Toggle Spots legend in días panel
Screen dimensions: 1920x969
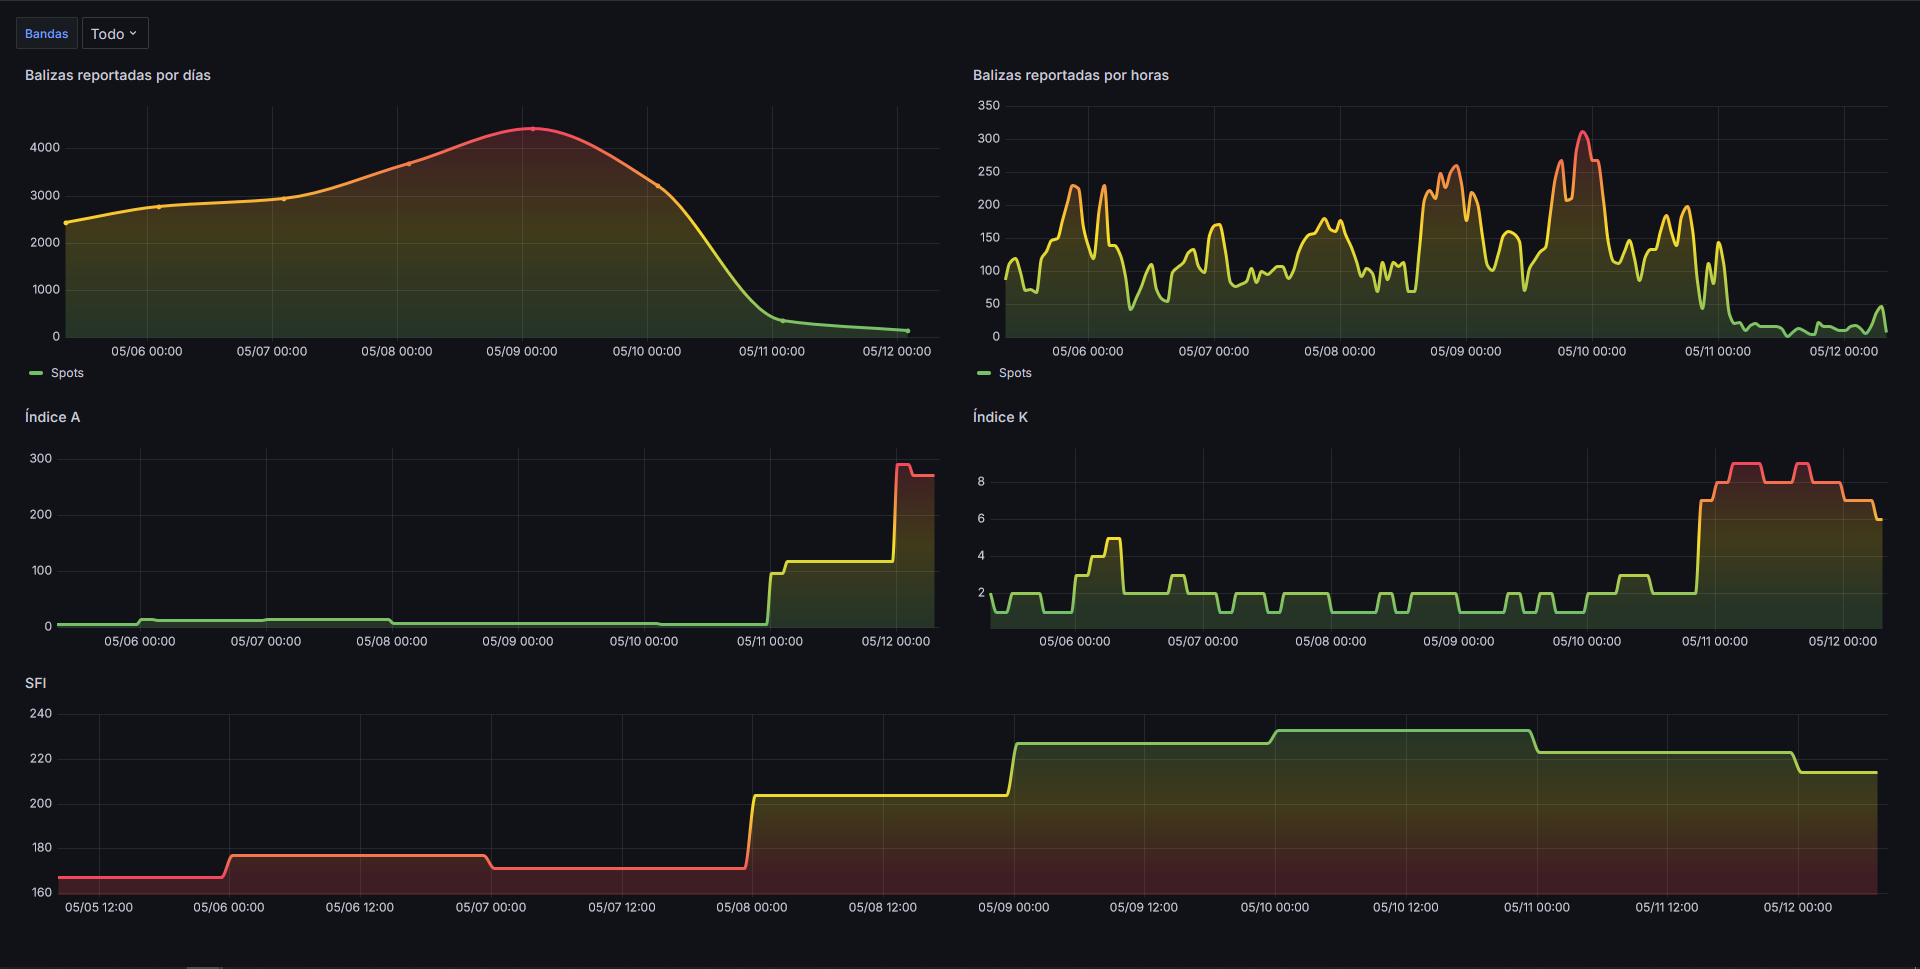click(67, 373)
